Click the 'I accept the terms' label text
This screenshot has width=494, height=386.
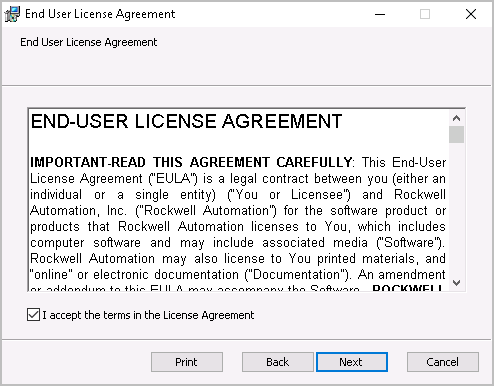pyautogui.click(x=148, y=315)
